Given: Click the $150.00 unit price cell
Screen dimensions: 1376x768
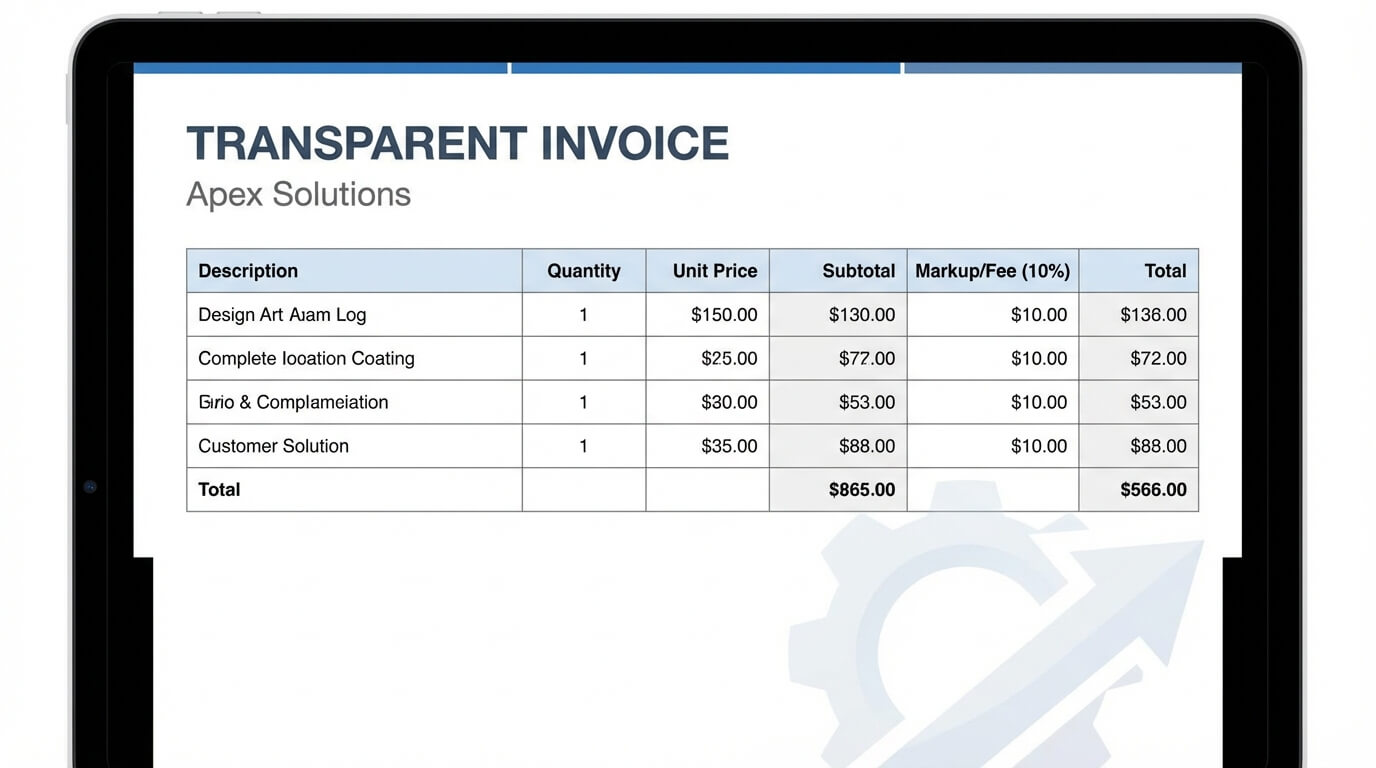Looking at the screenshot, I should coord(724,315).
